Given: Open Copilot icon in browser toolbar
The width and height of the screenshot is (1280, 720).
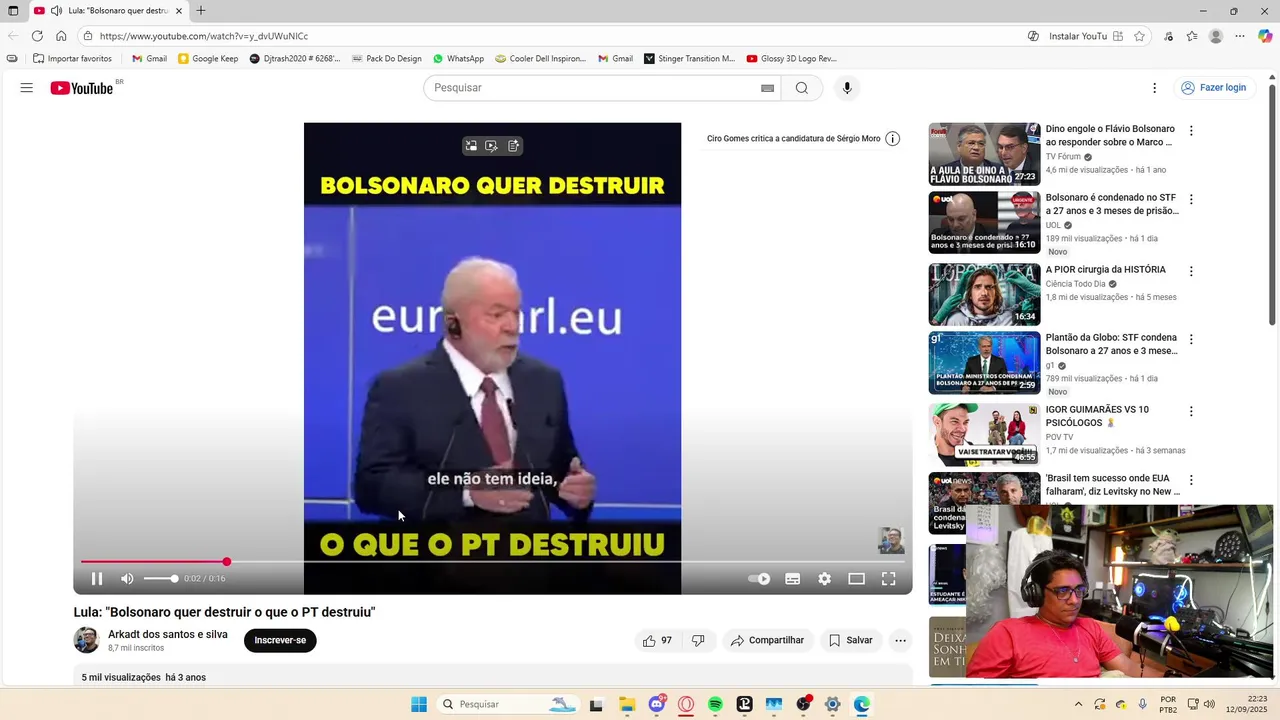Looking at the screenshot, I should pyautogui.click(x=1265, y=36).
